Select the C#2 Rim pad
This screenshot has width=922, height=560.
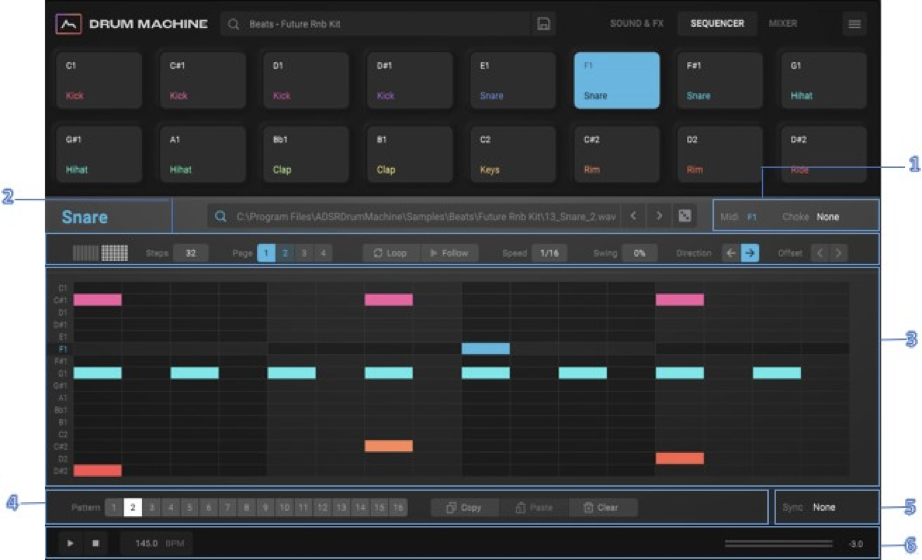pos(617,154)
